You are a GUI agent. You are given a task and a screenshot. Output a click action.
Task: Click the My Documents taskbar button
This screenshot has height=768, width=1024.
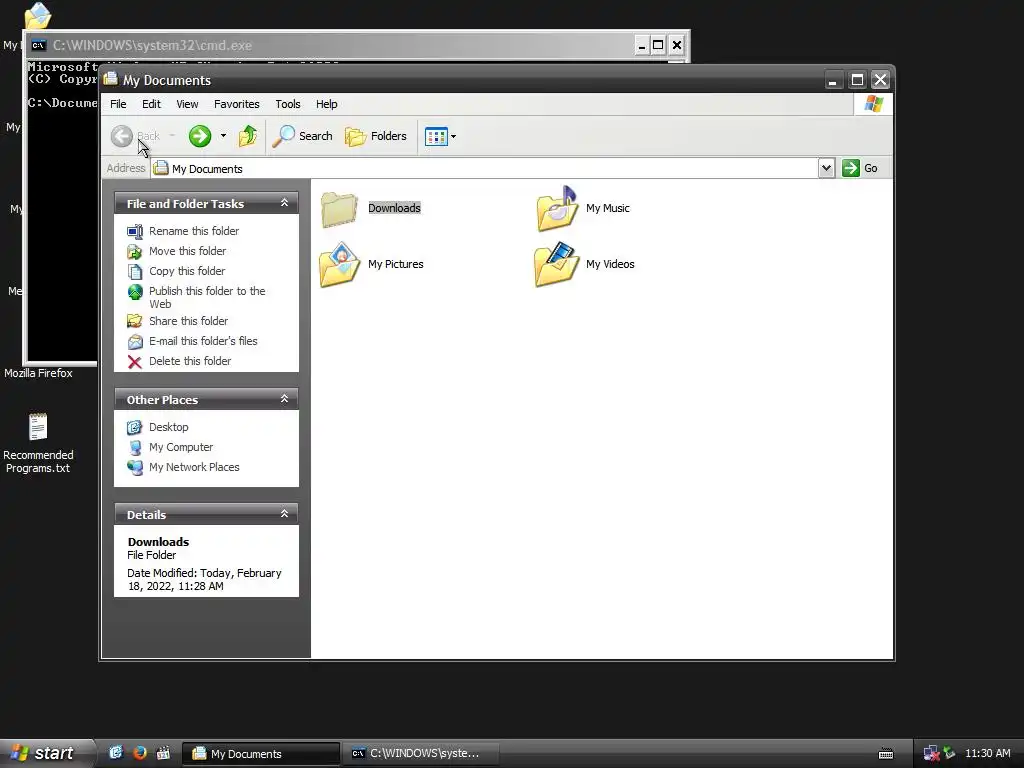coord(261,754)
